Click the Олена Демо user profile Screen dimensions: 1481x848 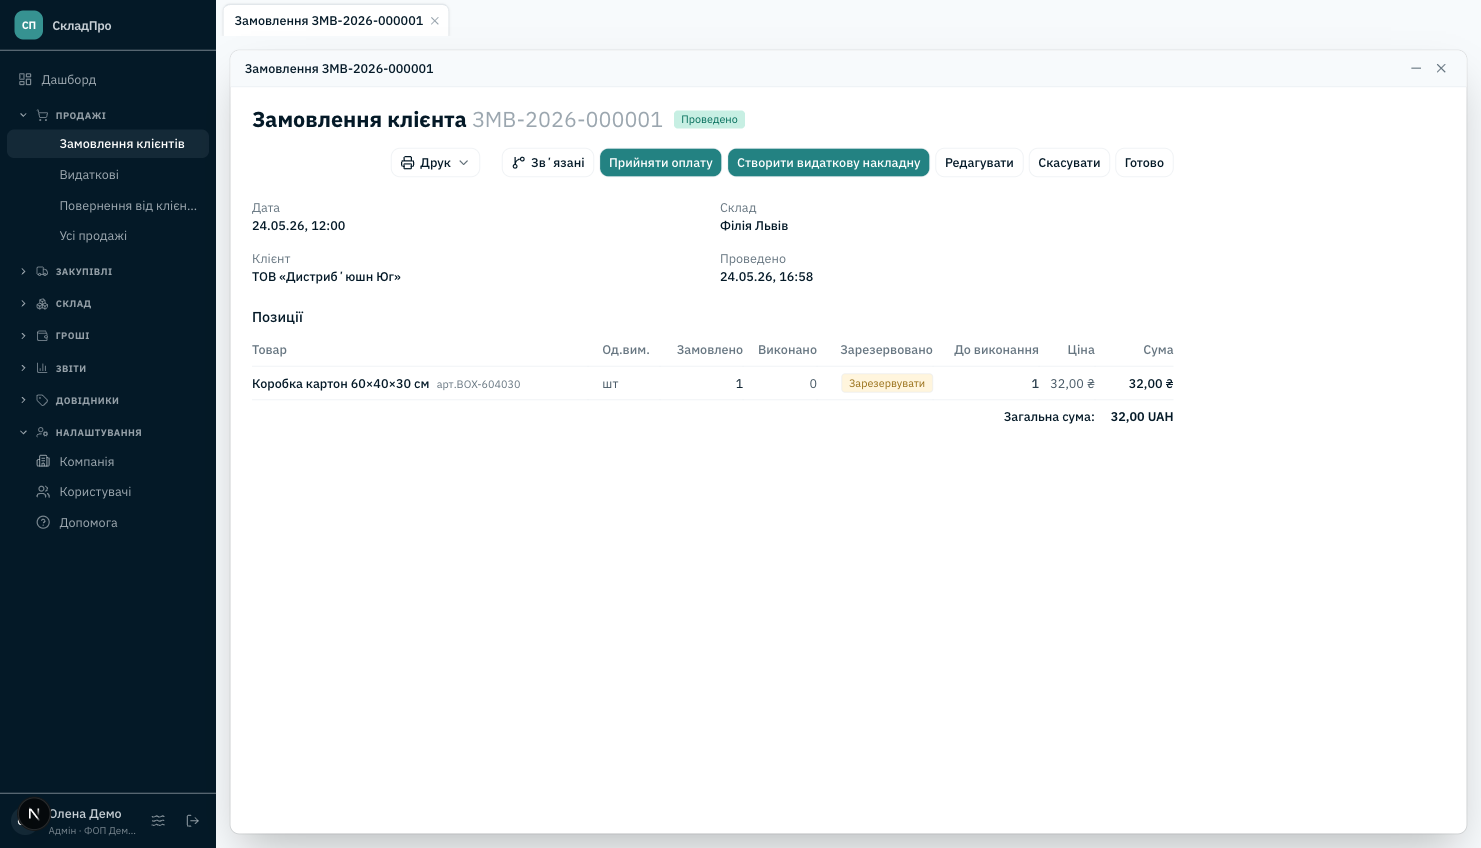pos(75,821)
